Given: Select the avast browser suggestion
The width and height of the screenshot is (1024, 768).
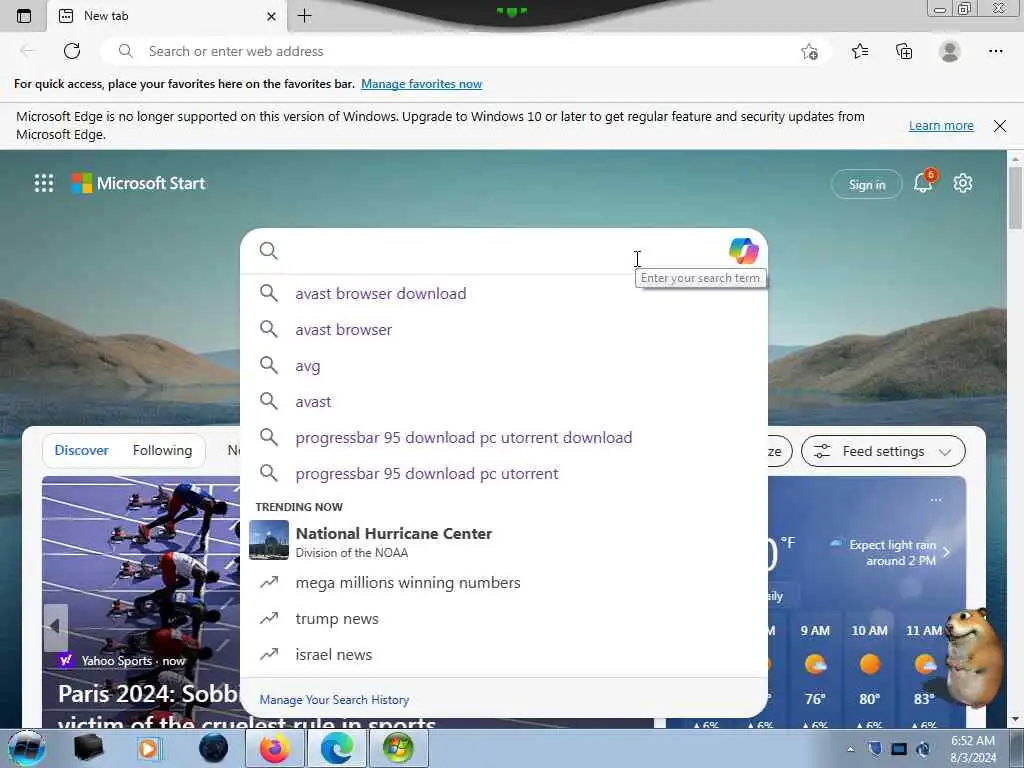Looking at the screenshot, I should [504, 329].
